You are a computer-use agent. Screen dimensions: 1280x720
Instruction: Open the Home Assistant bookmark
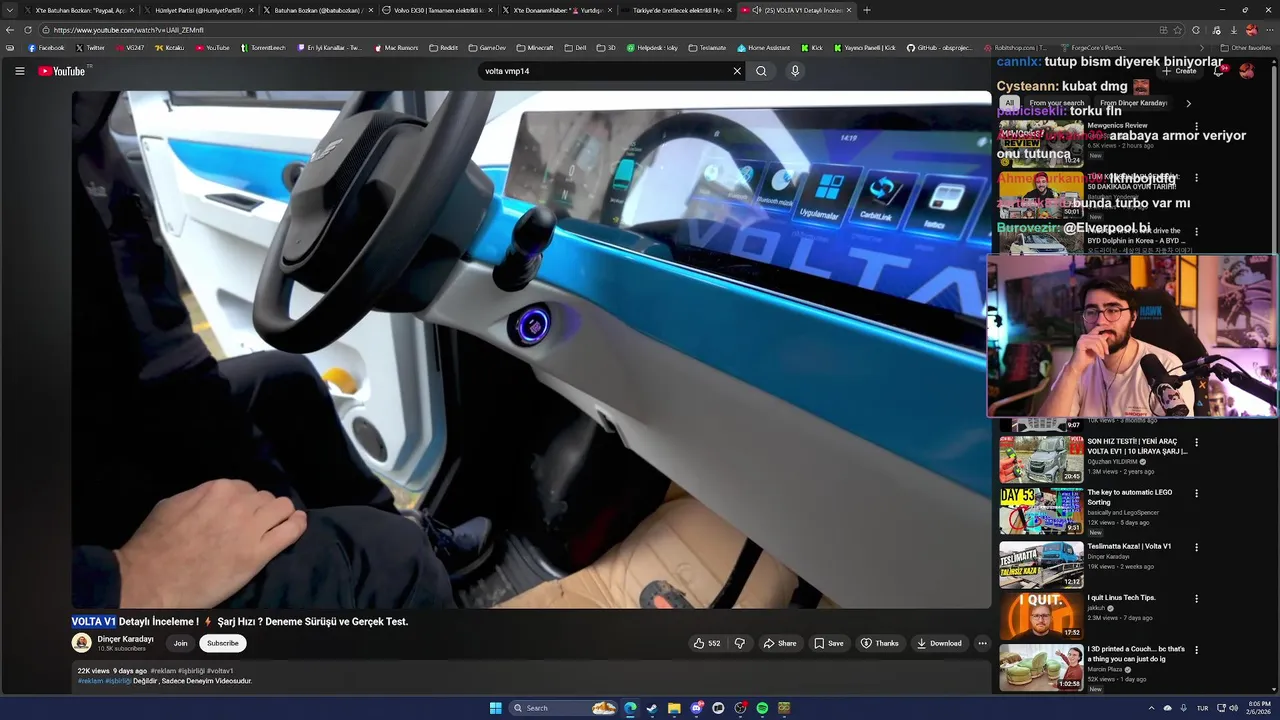click(763, 47)
